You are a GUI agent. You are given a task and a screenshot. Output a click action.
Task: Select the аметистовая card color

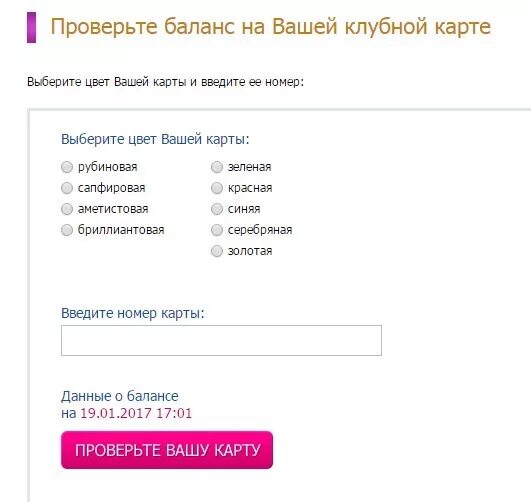click(67, 209)
